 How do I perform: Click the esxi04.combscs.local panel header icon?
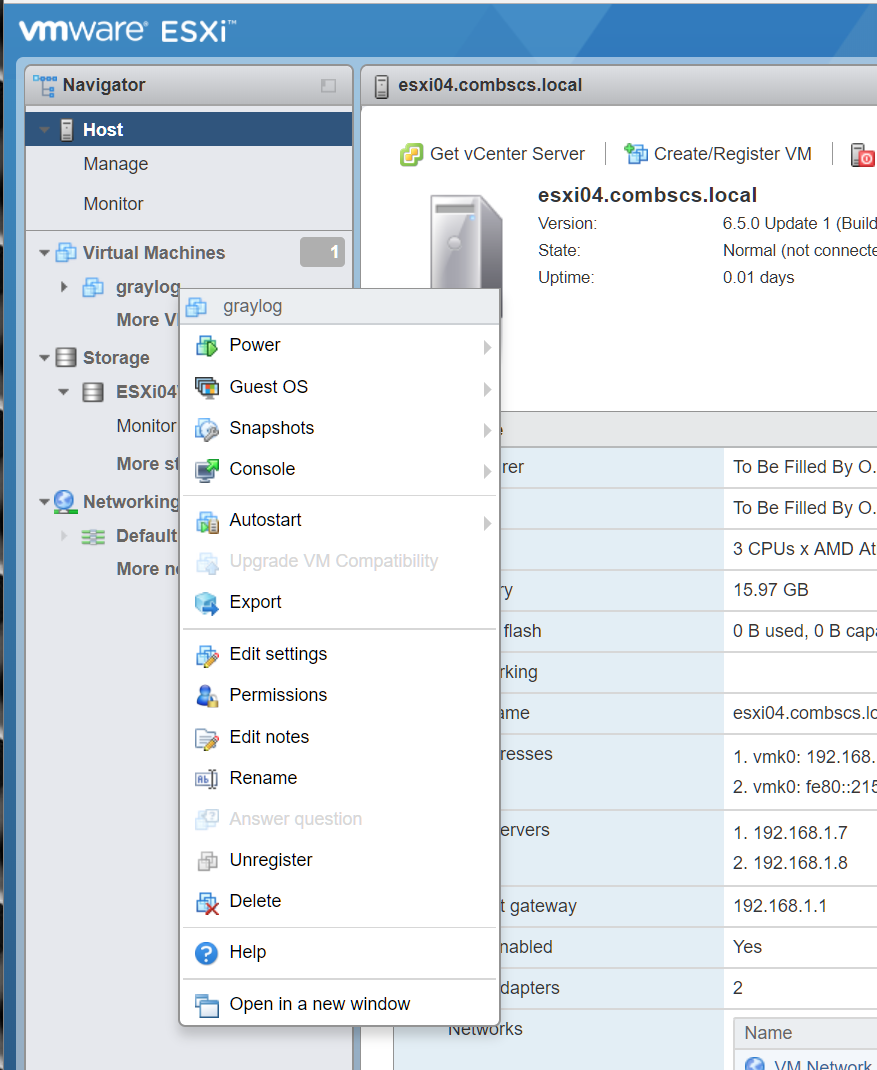(x=382, y=86)
